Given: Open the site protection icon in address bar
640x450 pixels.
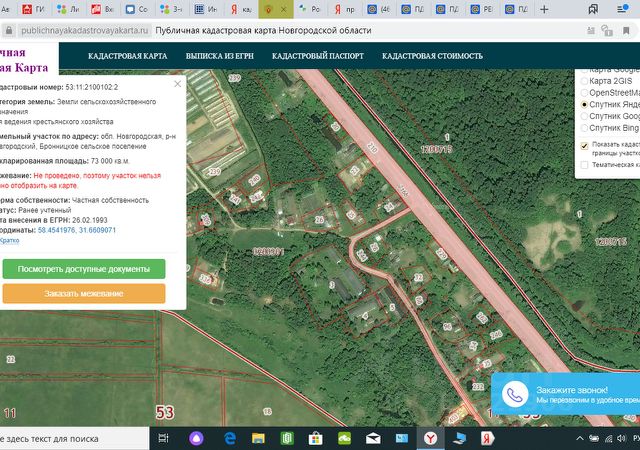Looking at the screenshot, I should coord(607,30).
